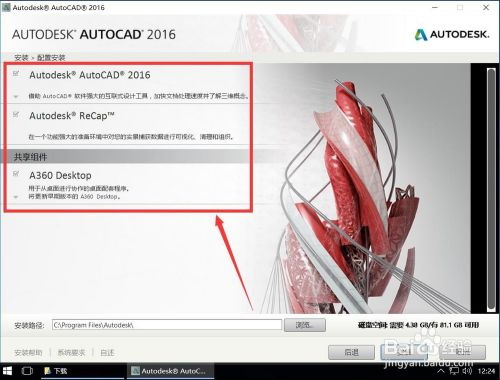This screenshot has width=500, height=380.
Task: Click the cancel button at bottom right
Action: (x=462, y=352)
